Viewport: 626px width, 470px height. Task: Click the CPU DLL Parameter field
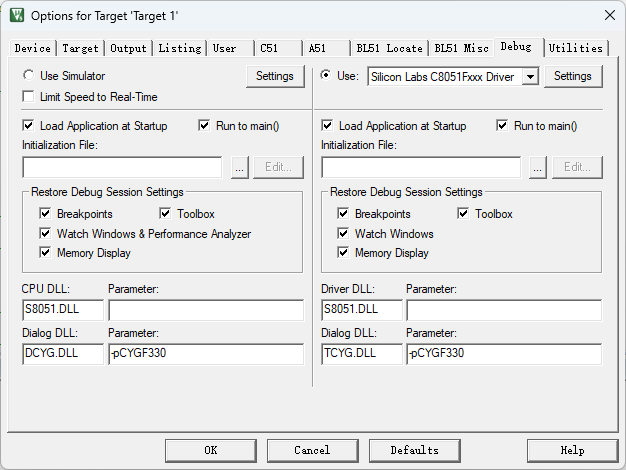[206, 310]
